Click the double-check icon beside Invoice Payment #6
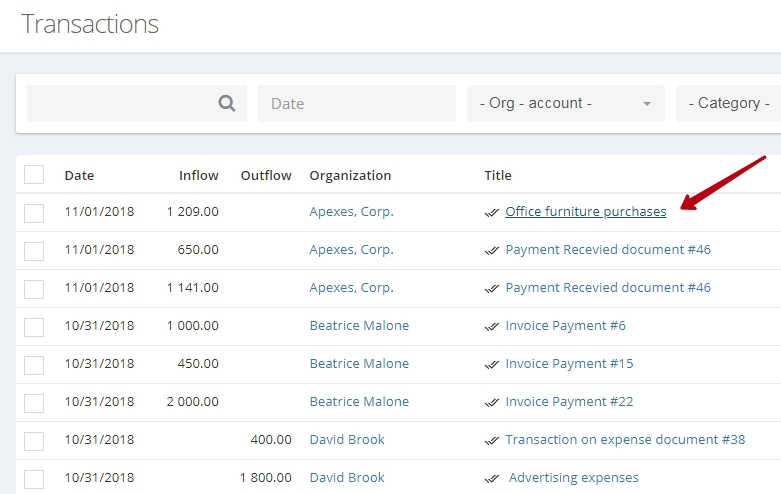 click(492, 327)
